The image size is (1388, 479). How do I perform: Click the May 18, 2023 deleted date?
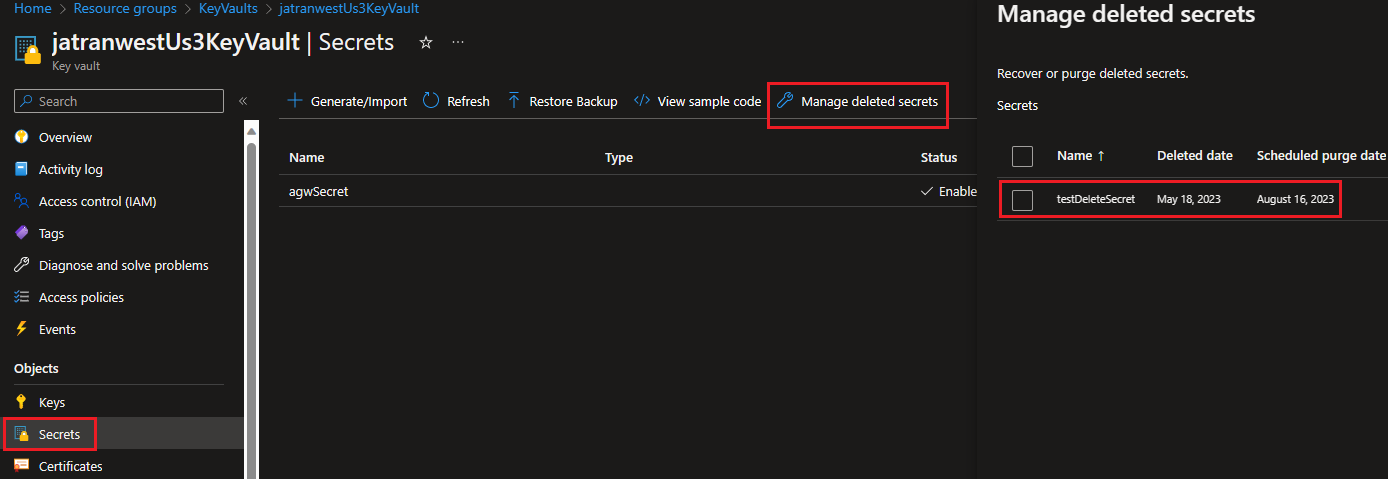(x=1189, y=199)
